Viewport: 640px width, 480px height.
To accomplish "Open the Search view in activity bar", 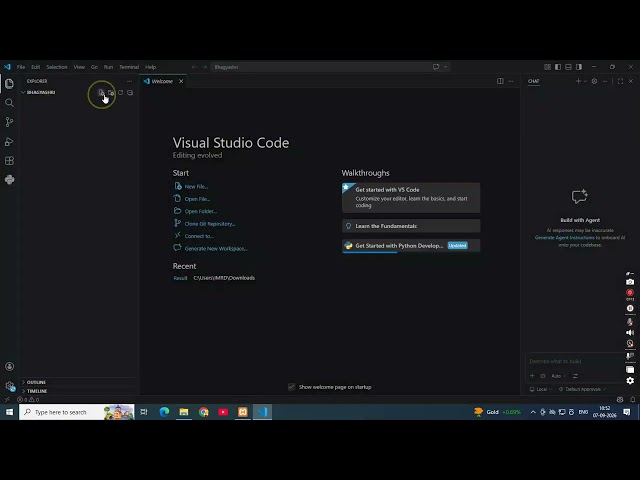I will coord(9,103).
